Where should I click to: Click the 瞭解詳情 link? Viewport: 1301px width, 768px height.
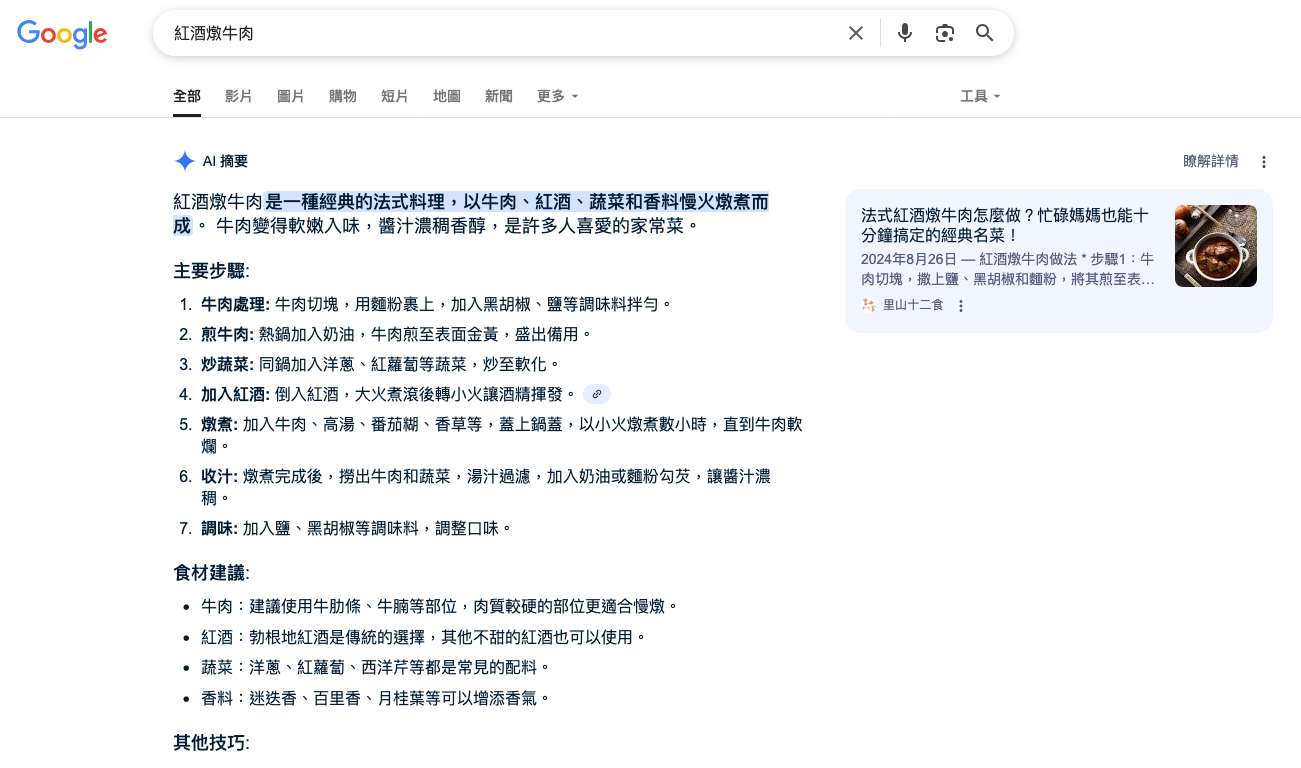tap(1211, 161)
